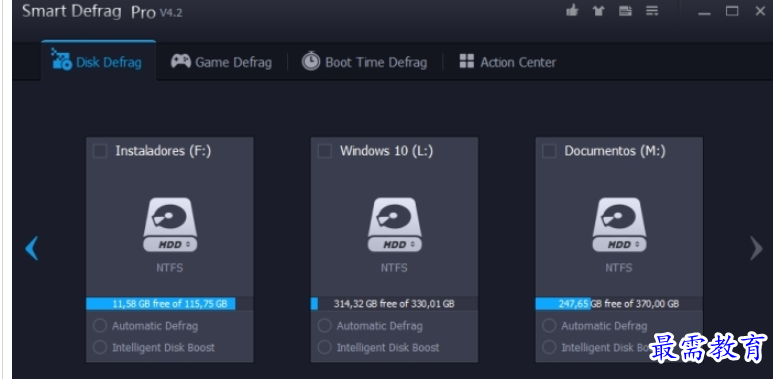Enable Automatic Defrag for Windows 10 (L:)

(x=324, y=326)
